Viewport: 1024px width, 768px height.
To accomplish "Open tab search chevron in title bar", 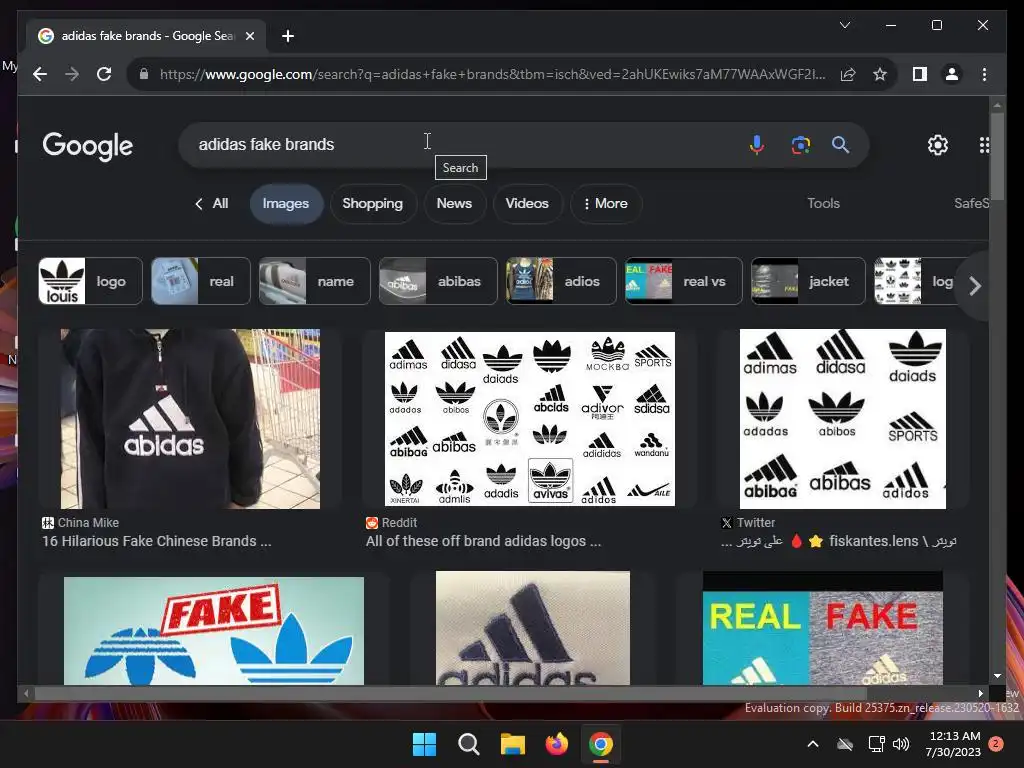I will tap(844, 25).
